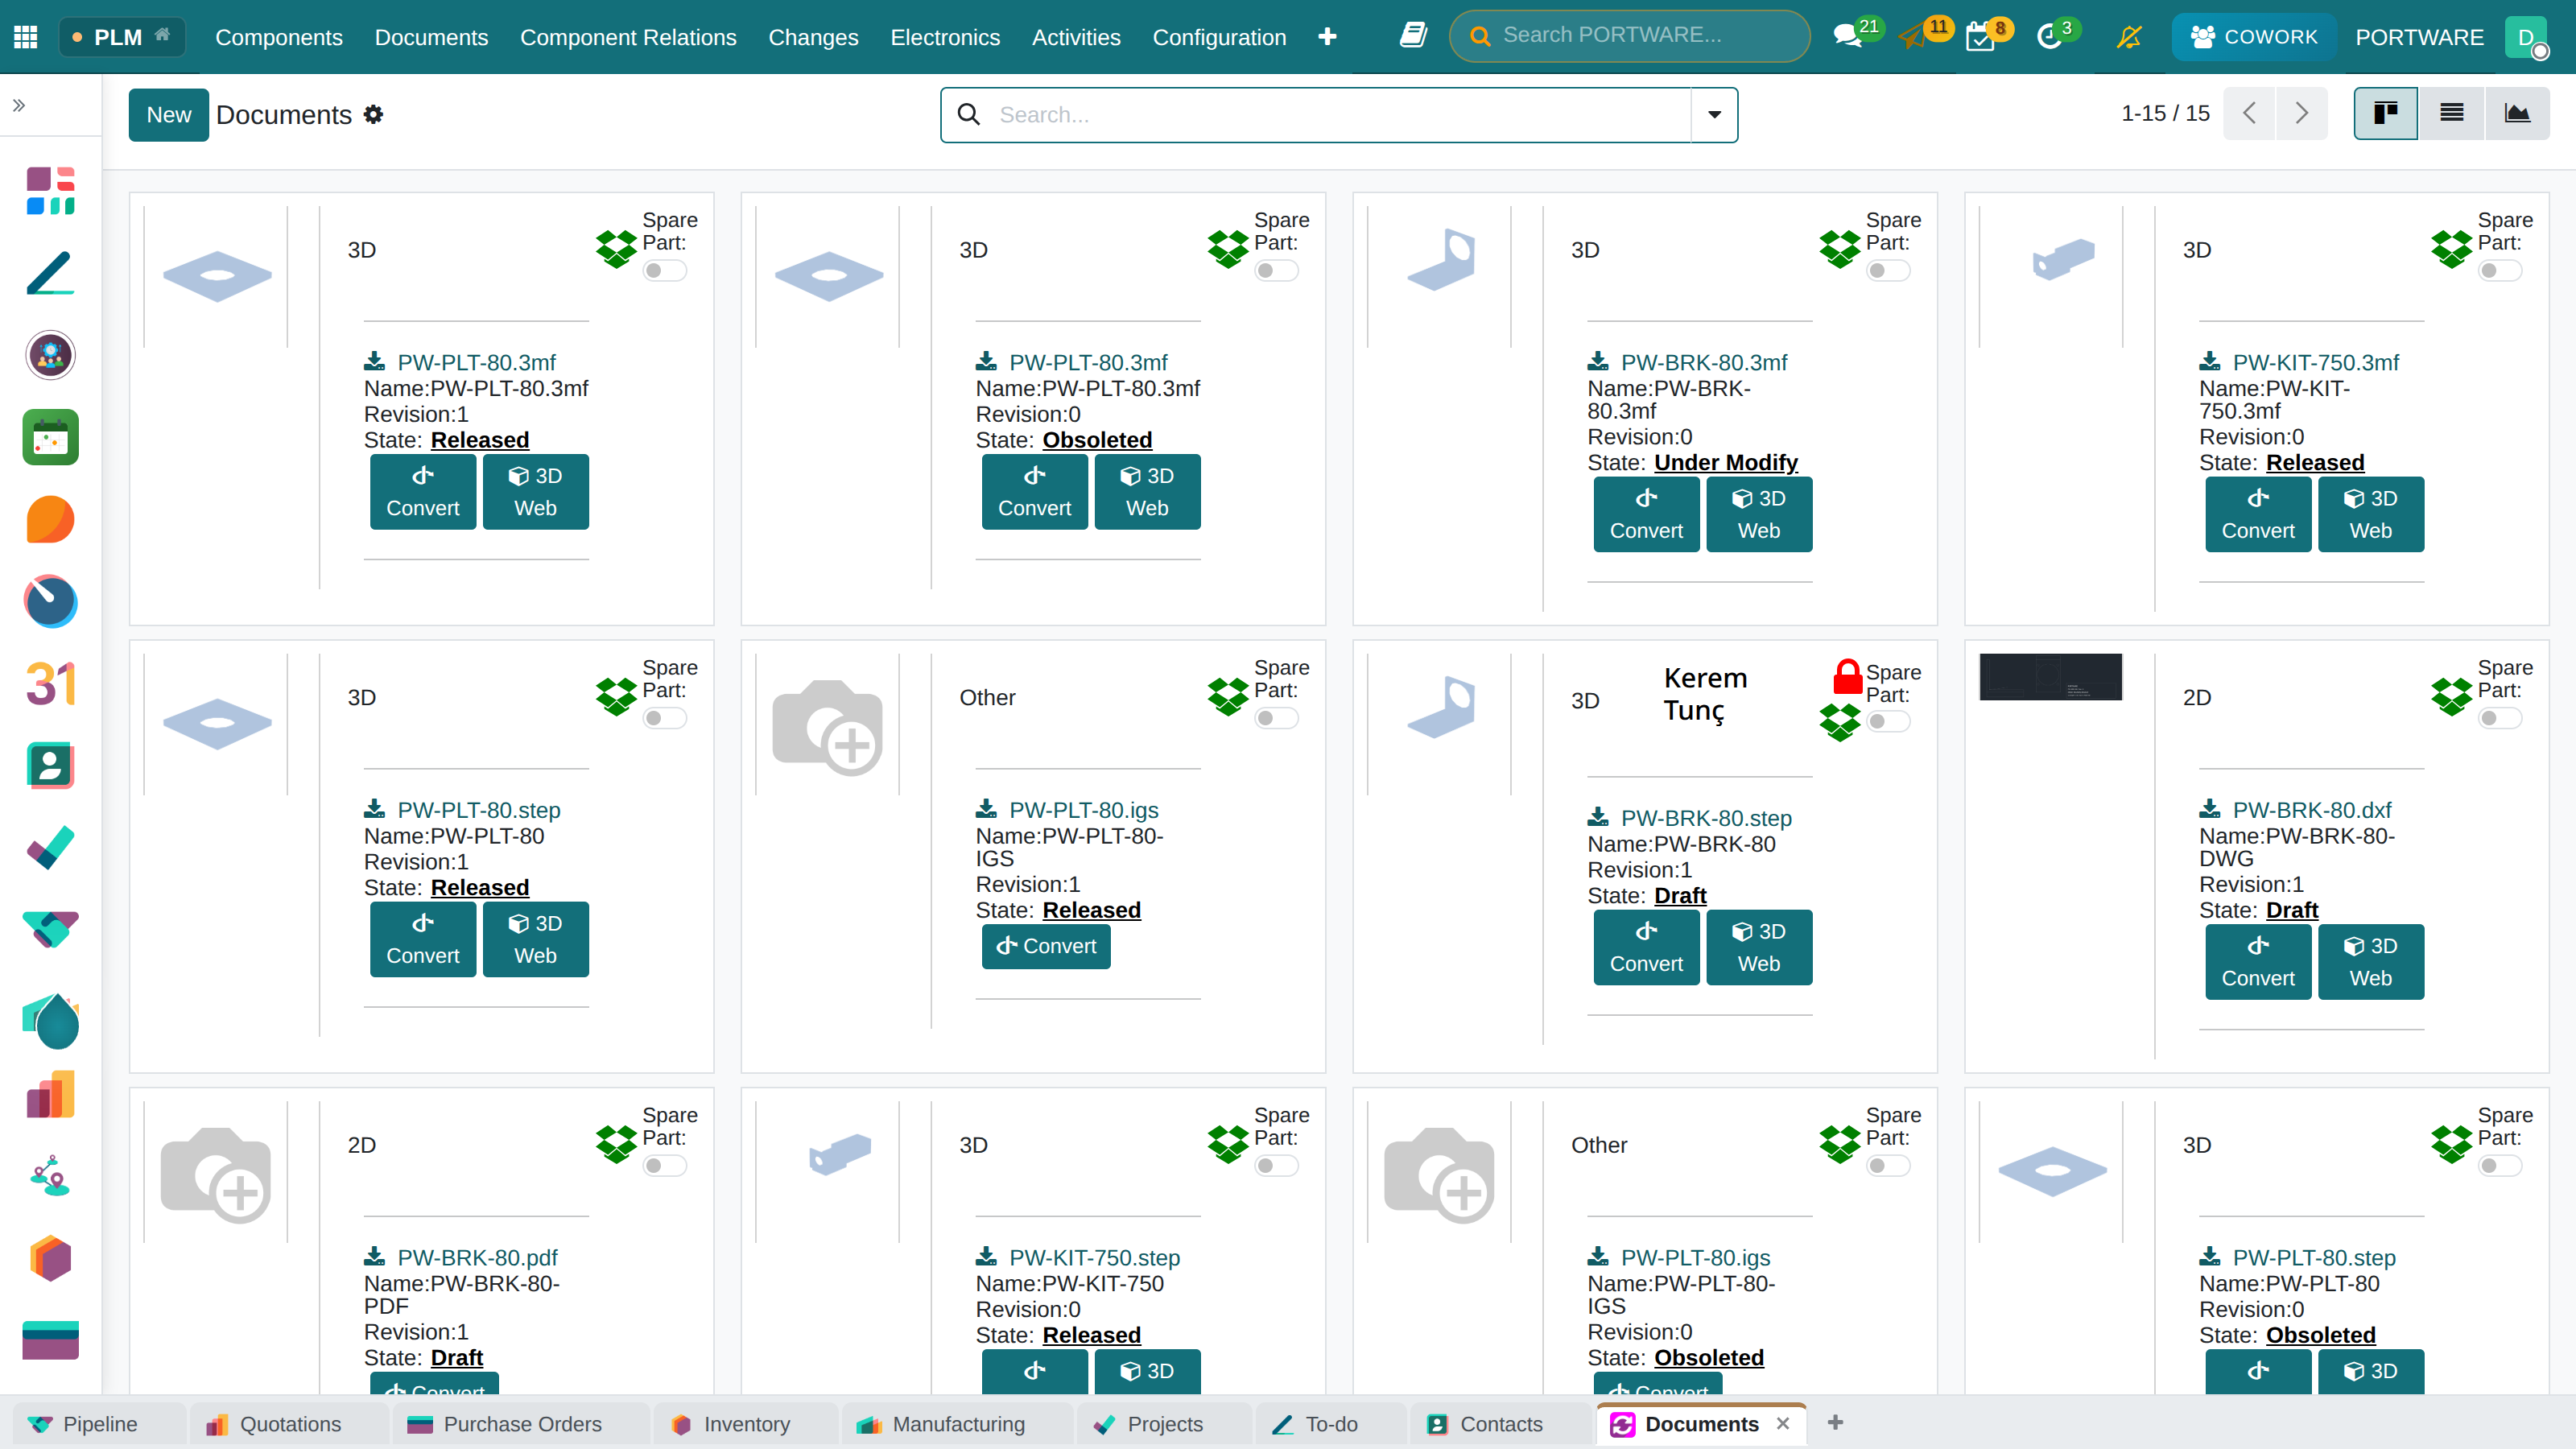Switch to graph view

pyautogui.click(x=2517, y=114)
